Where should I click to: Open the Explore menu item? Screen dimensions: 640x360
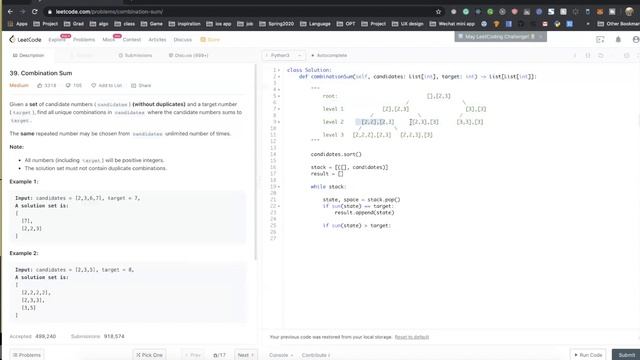click(x=57, y=40)
